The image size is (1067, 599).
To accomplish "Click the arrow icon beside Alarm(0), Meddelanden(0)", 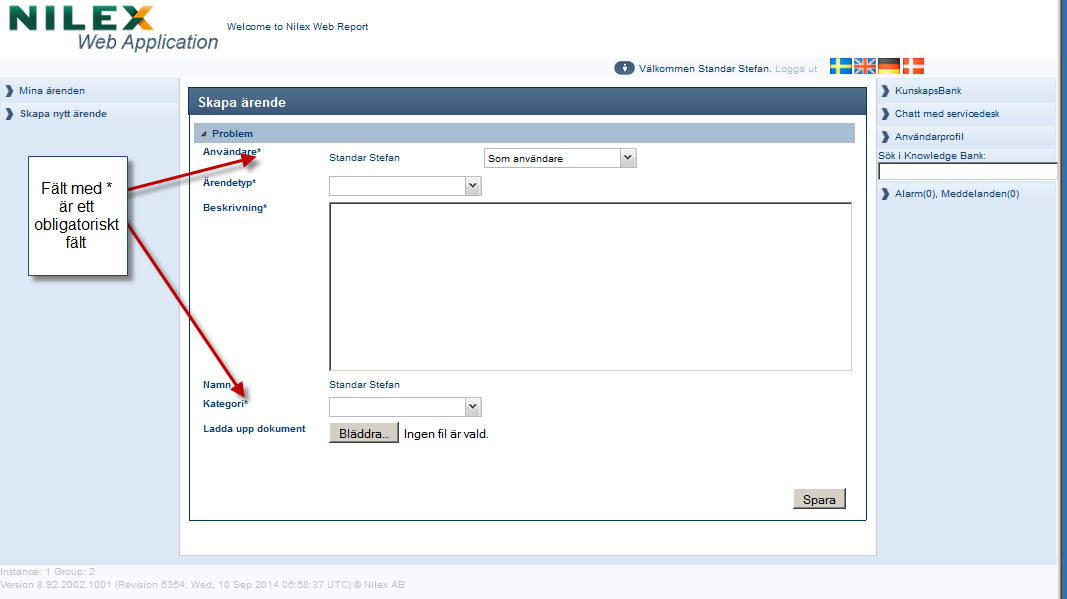I will point(885,194).
